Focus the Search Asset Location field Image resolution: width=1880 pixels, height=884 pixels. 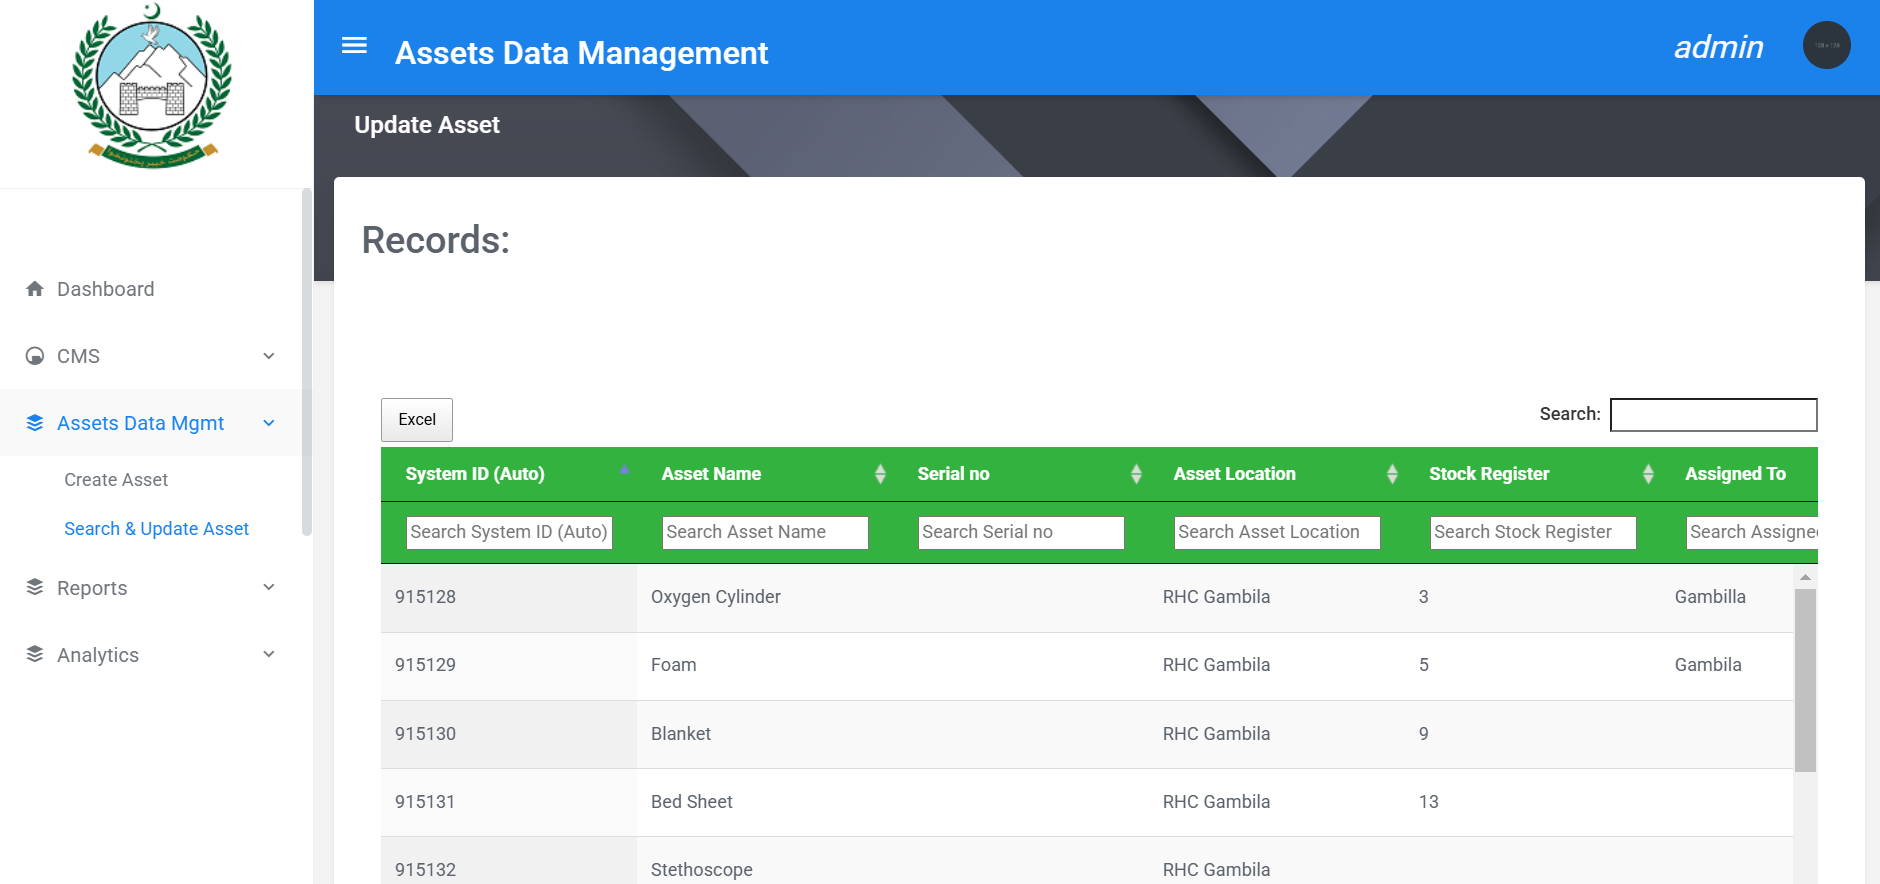coord(1276,532)
